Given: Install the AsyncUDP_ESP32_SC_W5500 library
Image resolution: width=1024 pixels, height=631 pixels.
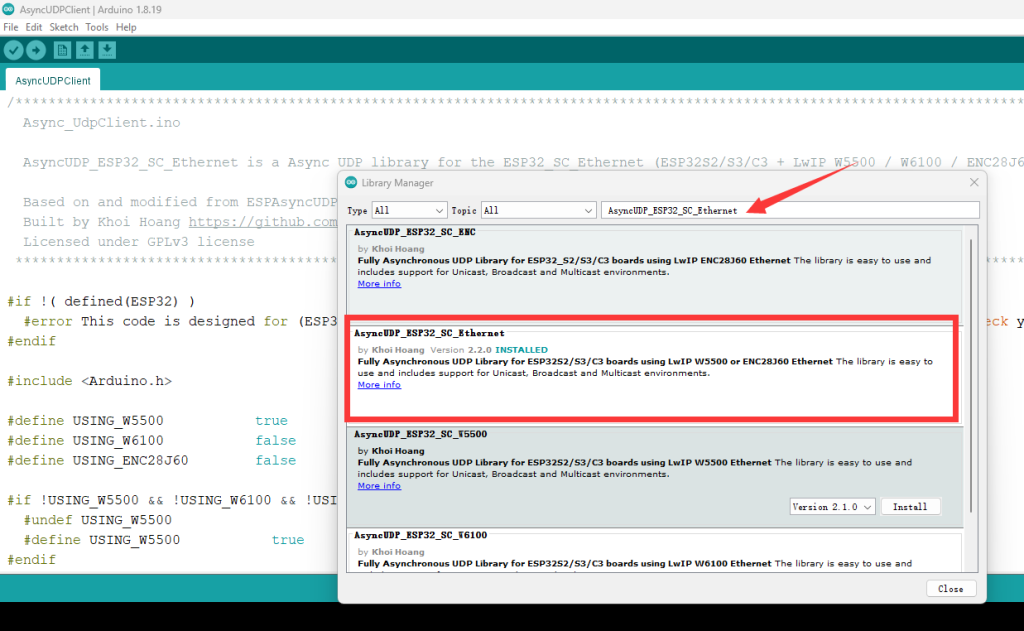Looking at the screenshot, I should coord(910,507).
